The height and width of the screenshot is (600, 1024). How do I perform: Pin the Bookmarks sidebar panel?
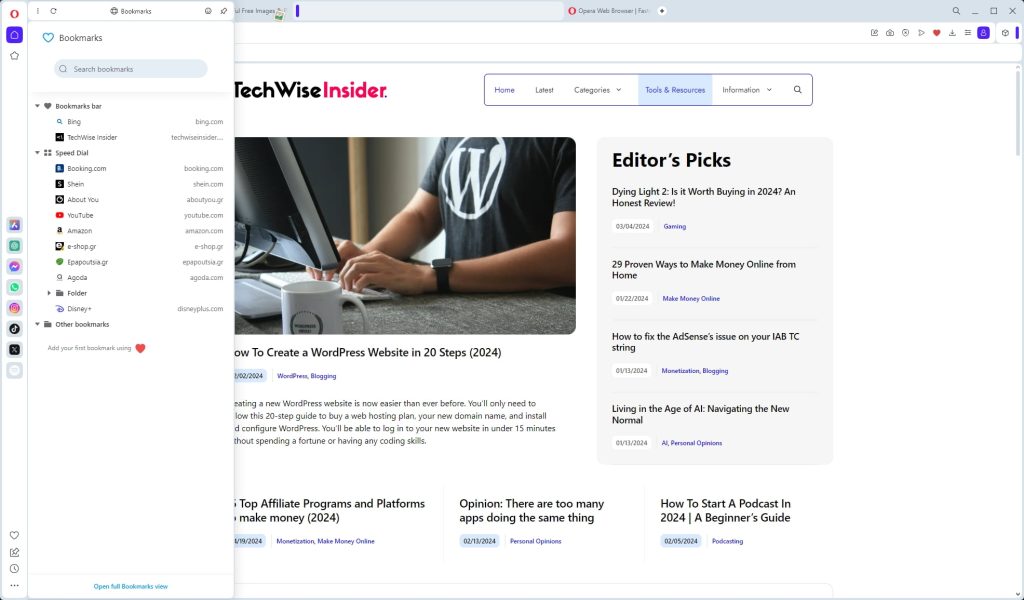[x=222, y=11]
